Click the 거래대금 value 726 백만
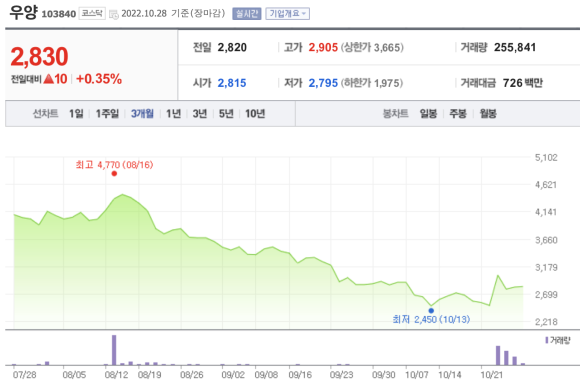This screenshot has height=392, width=580. tap(523, 83)
